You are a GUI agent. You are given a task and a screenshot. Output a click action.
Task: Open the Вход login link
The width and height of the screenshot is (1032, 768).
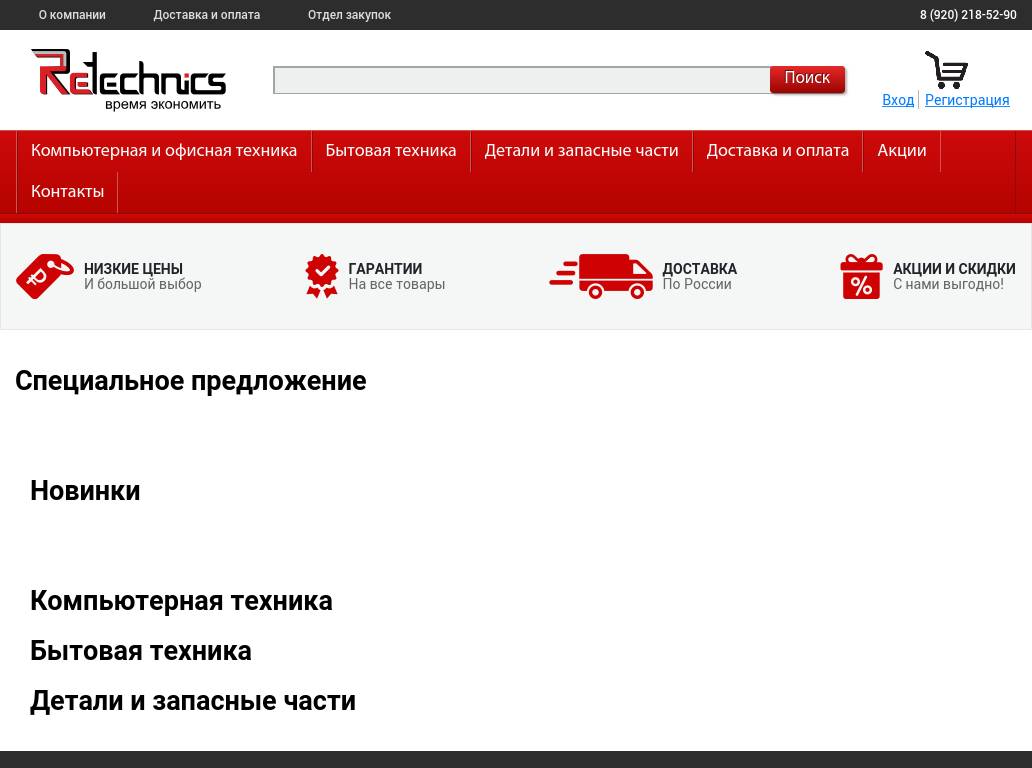click(897, 100)
